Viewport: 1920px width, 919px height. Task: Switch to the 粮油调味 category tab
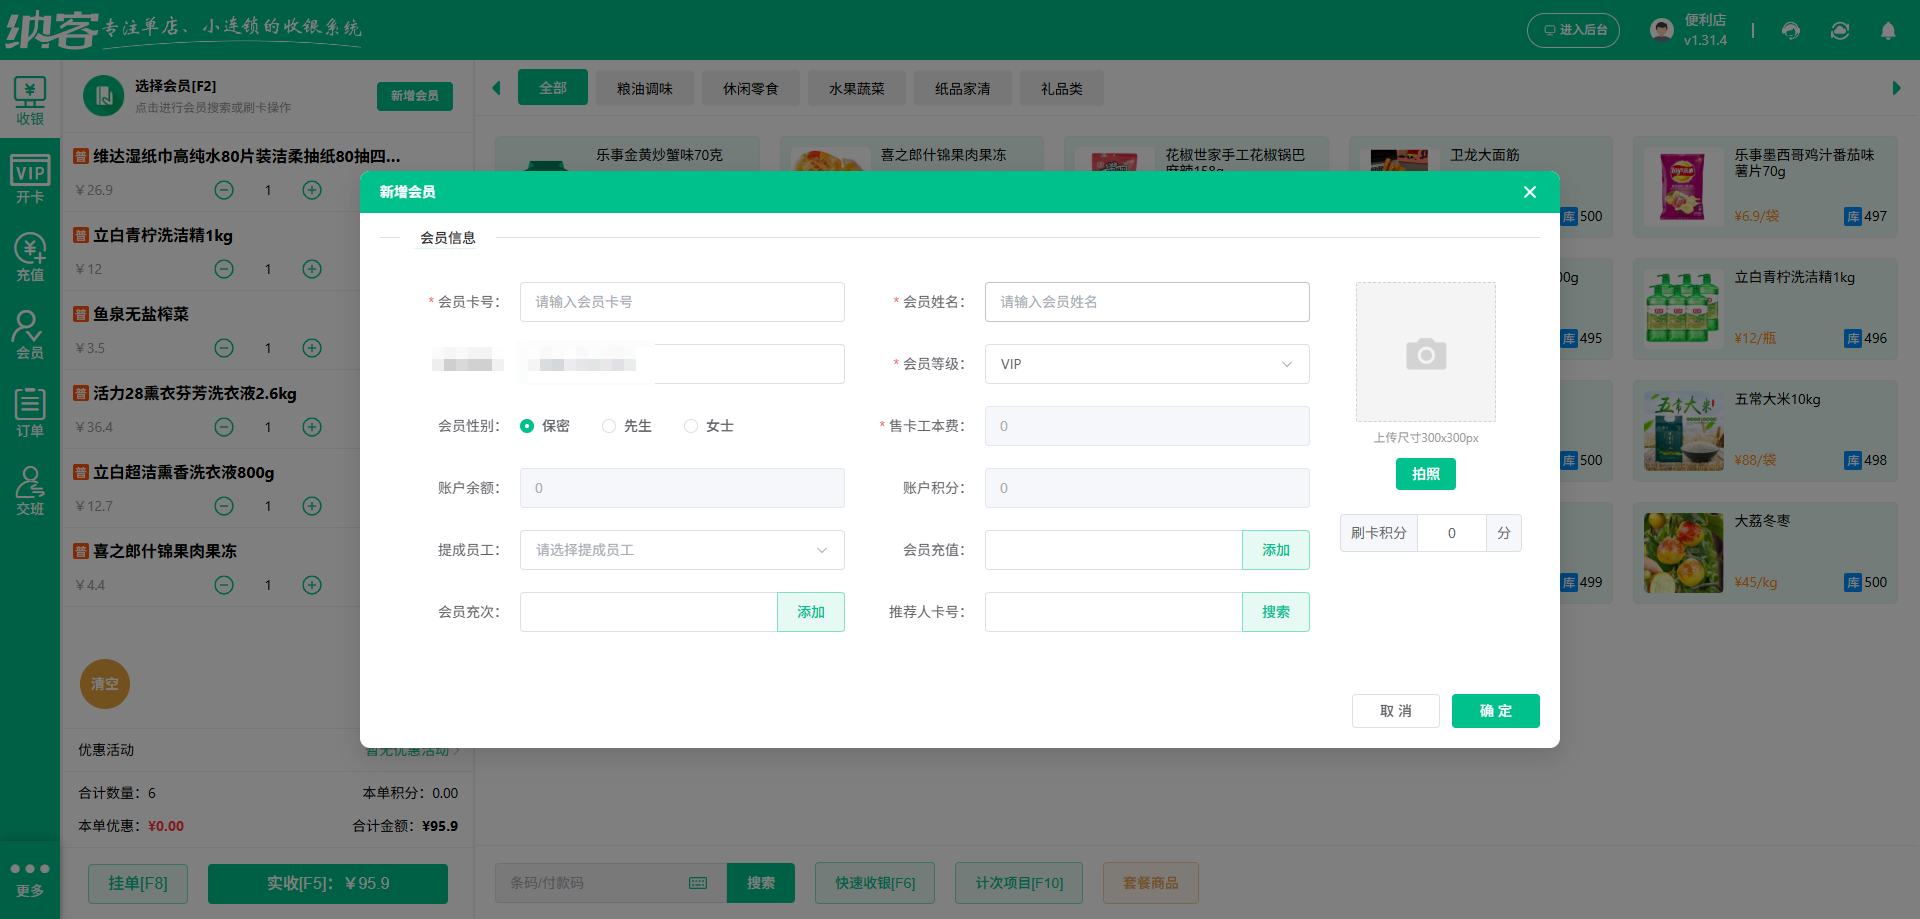point(644,89)
